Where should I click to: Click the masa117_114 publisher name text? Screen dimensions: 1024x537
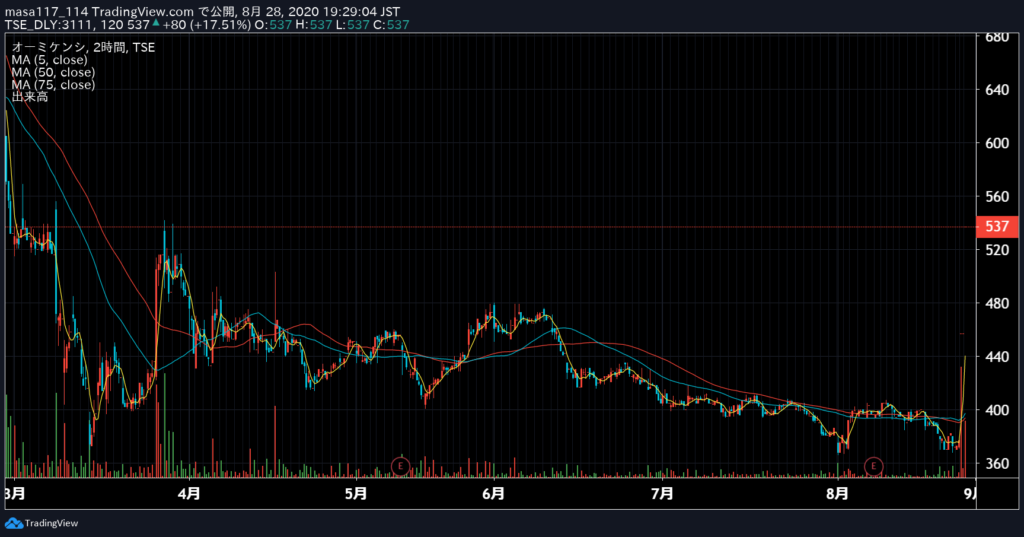coord(46,12)
